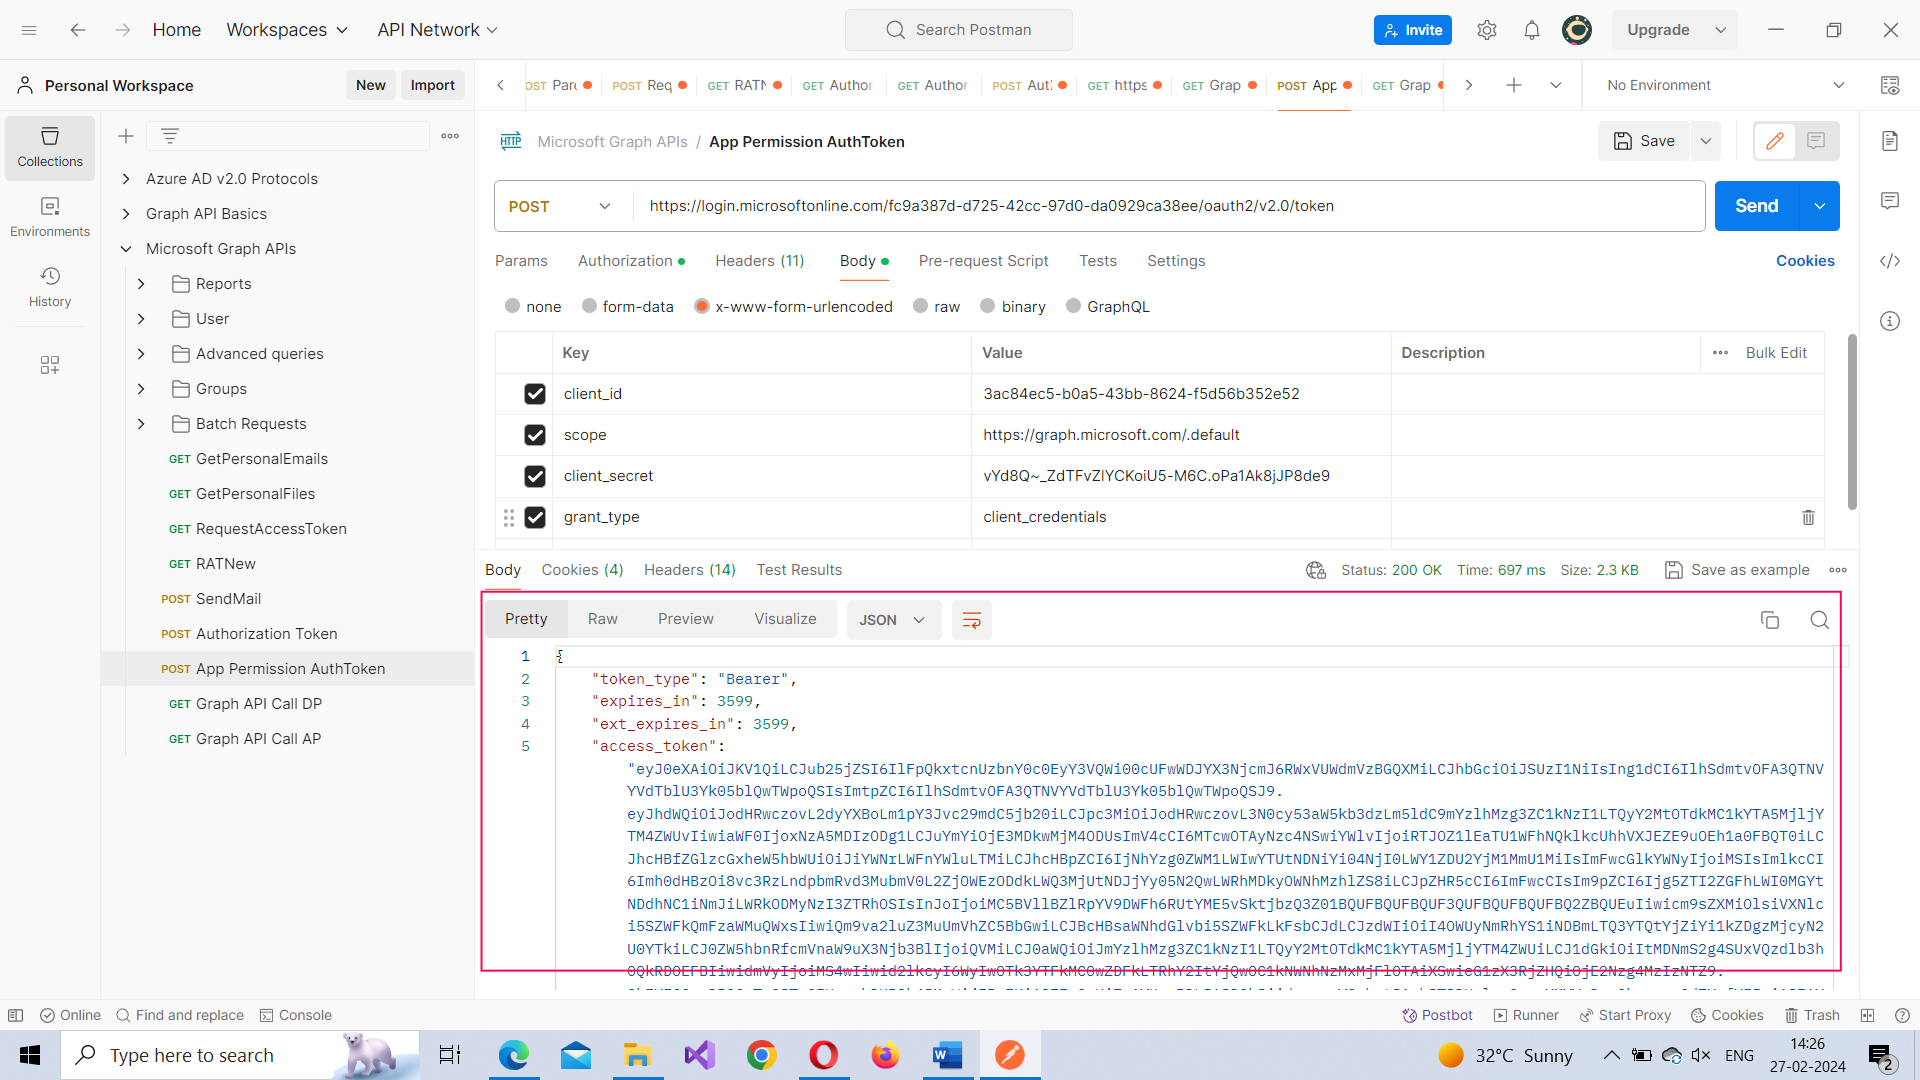This screenshot has width=1920, height=1080.
Task: Uncheck the client_secret parameter
Action: click(535, 476)
